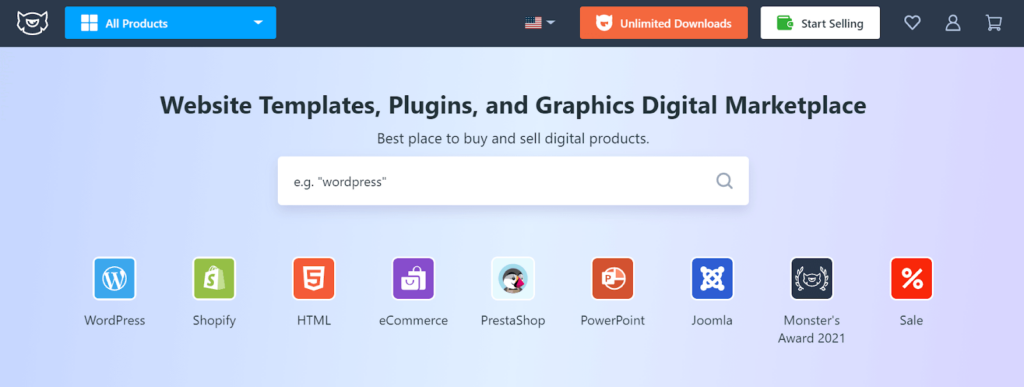The image size is (1024, 387).
Task: Select the Joomla category icon
Action: (x=712, y=279)
